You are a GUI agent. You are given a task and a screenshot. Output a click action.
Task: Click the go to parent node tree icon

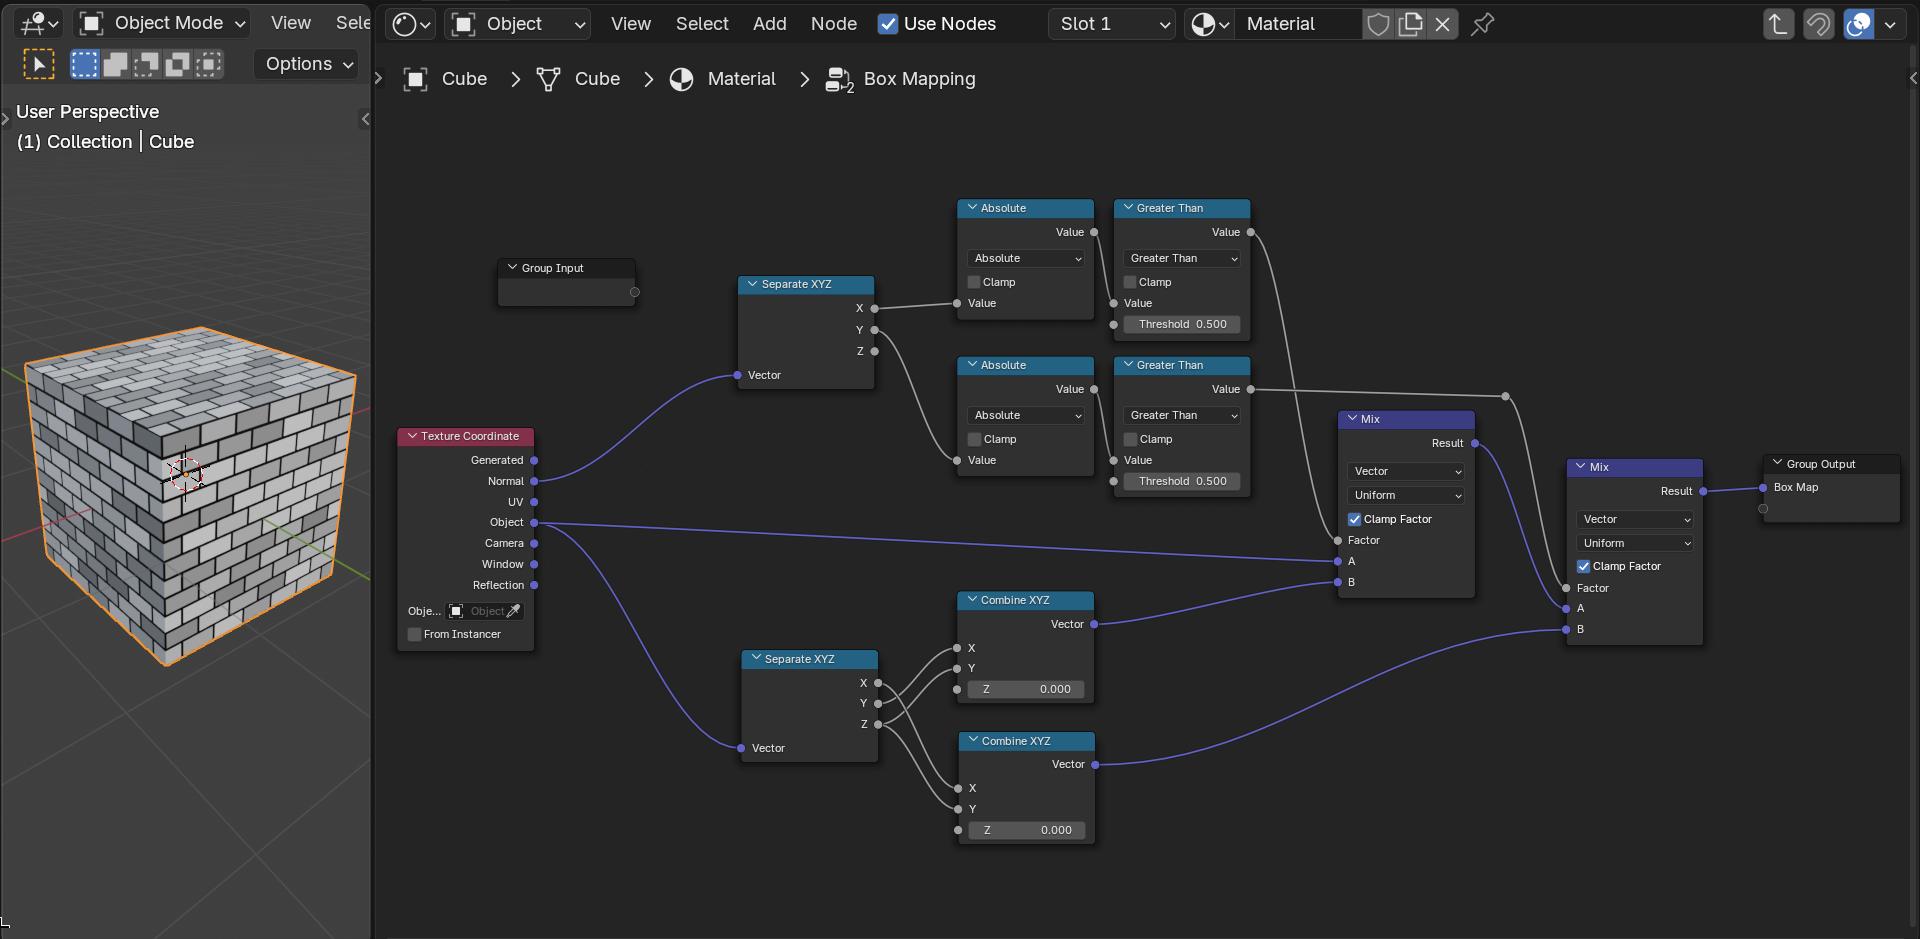1778,24
